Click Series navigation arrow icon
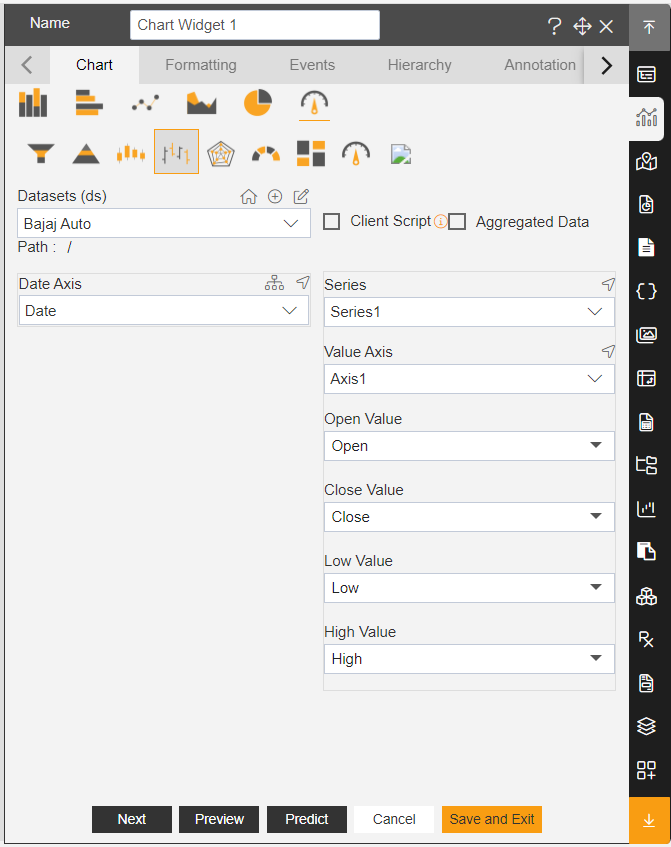This screenshot has height=847, width=671. 608,284
